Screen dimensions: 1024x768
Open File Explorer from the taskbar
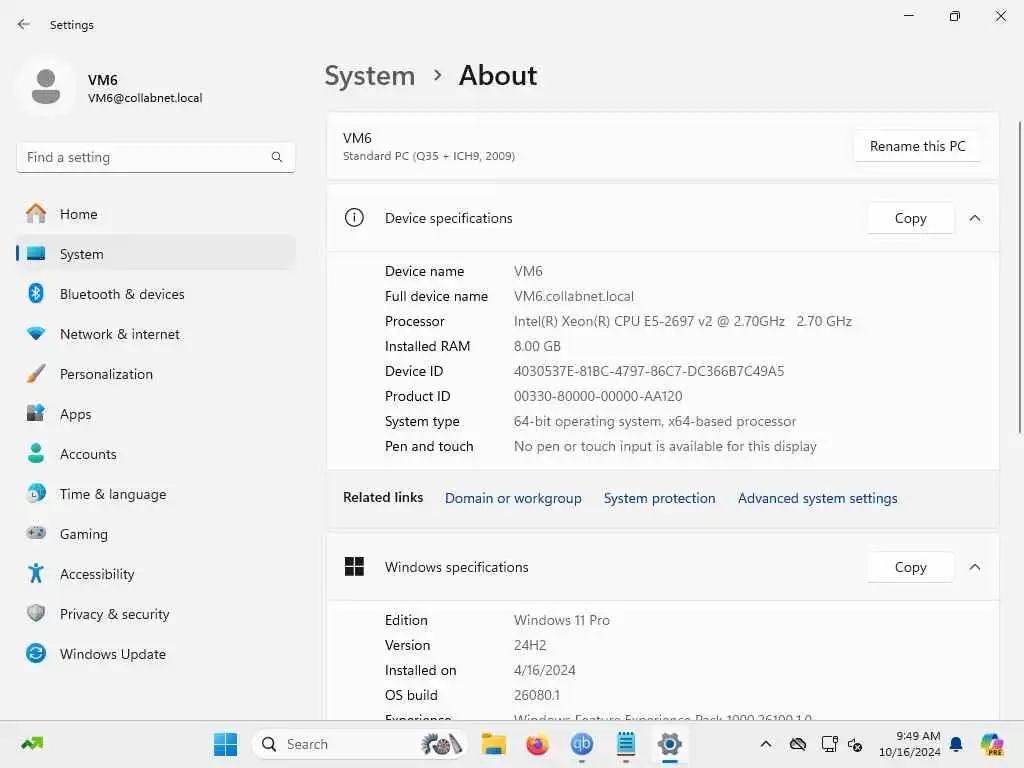click(x=494, y=744)
